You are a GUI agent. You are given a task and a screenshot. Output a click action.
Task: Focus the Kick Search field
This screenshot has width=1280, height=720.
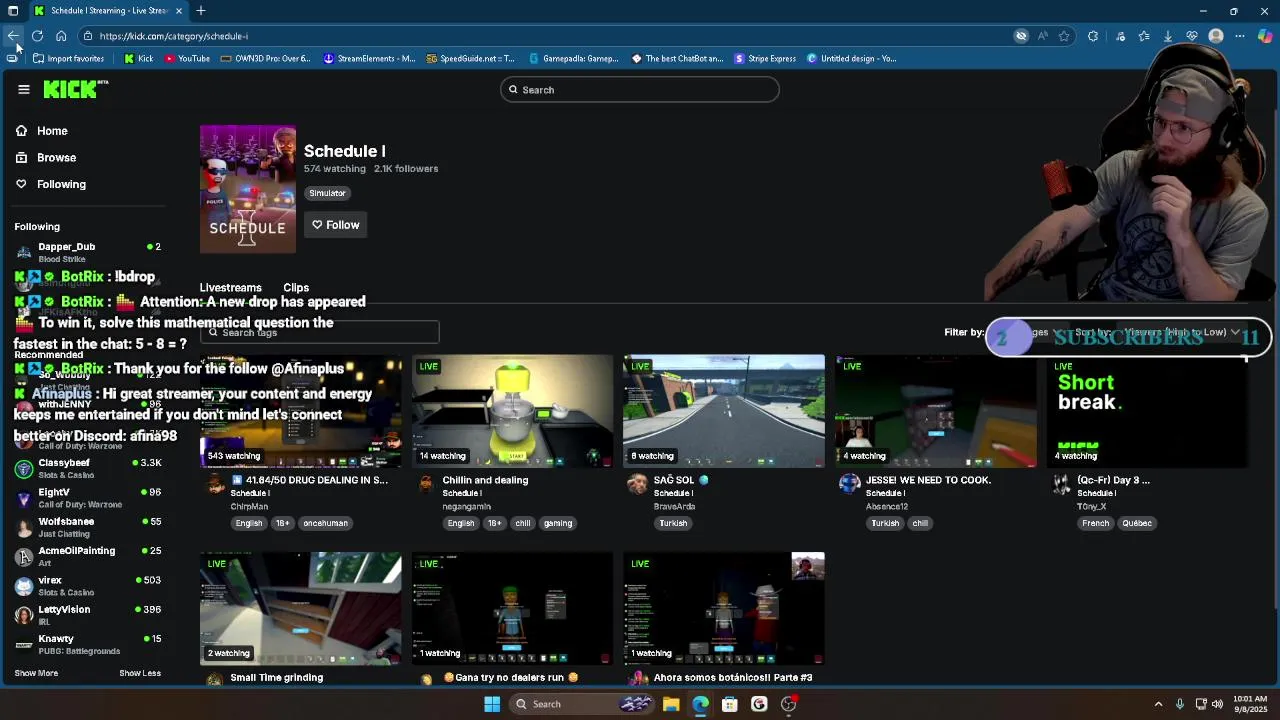click(x=640, y=90)
